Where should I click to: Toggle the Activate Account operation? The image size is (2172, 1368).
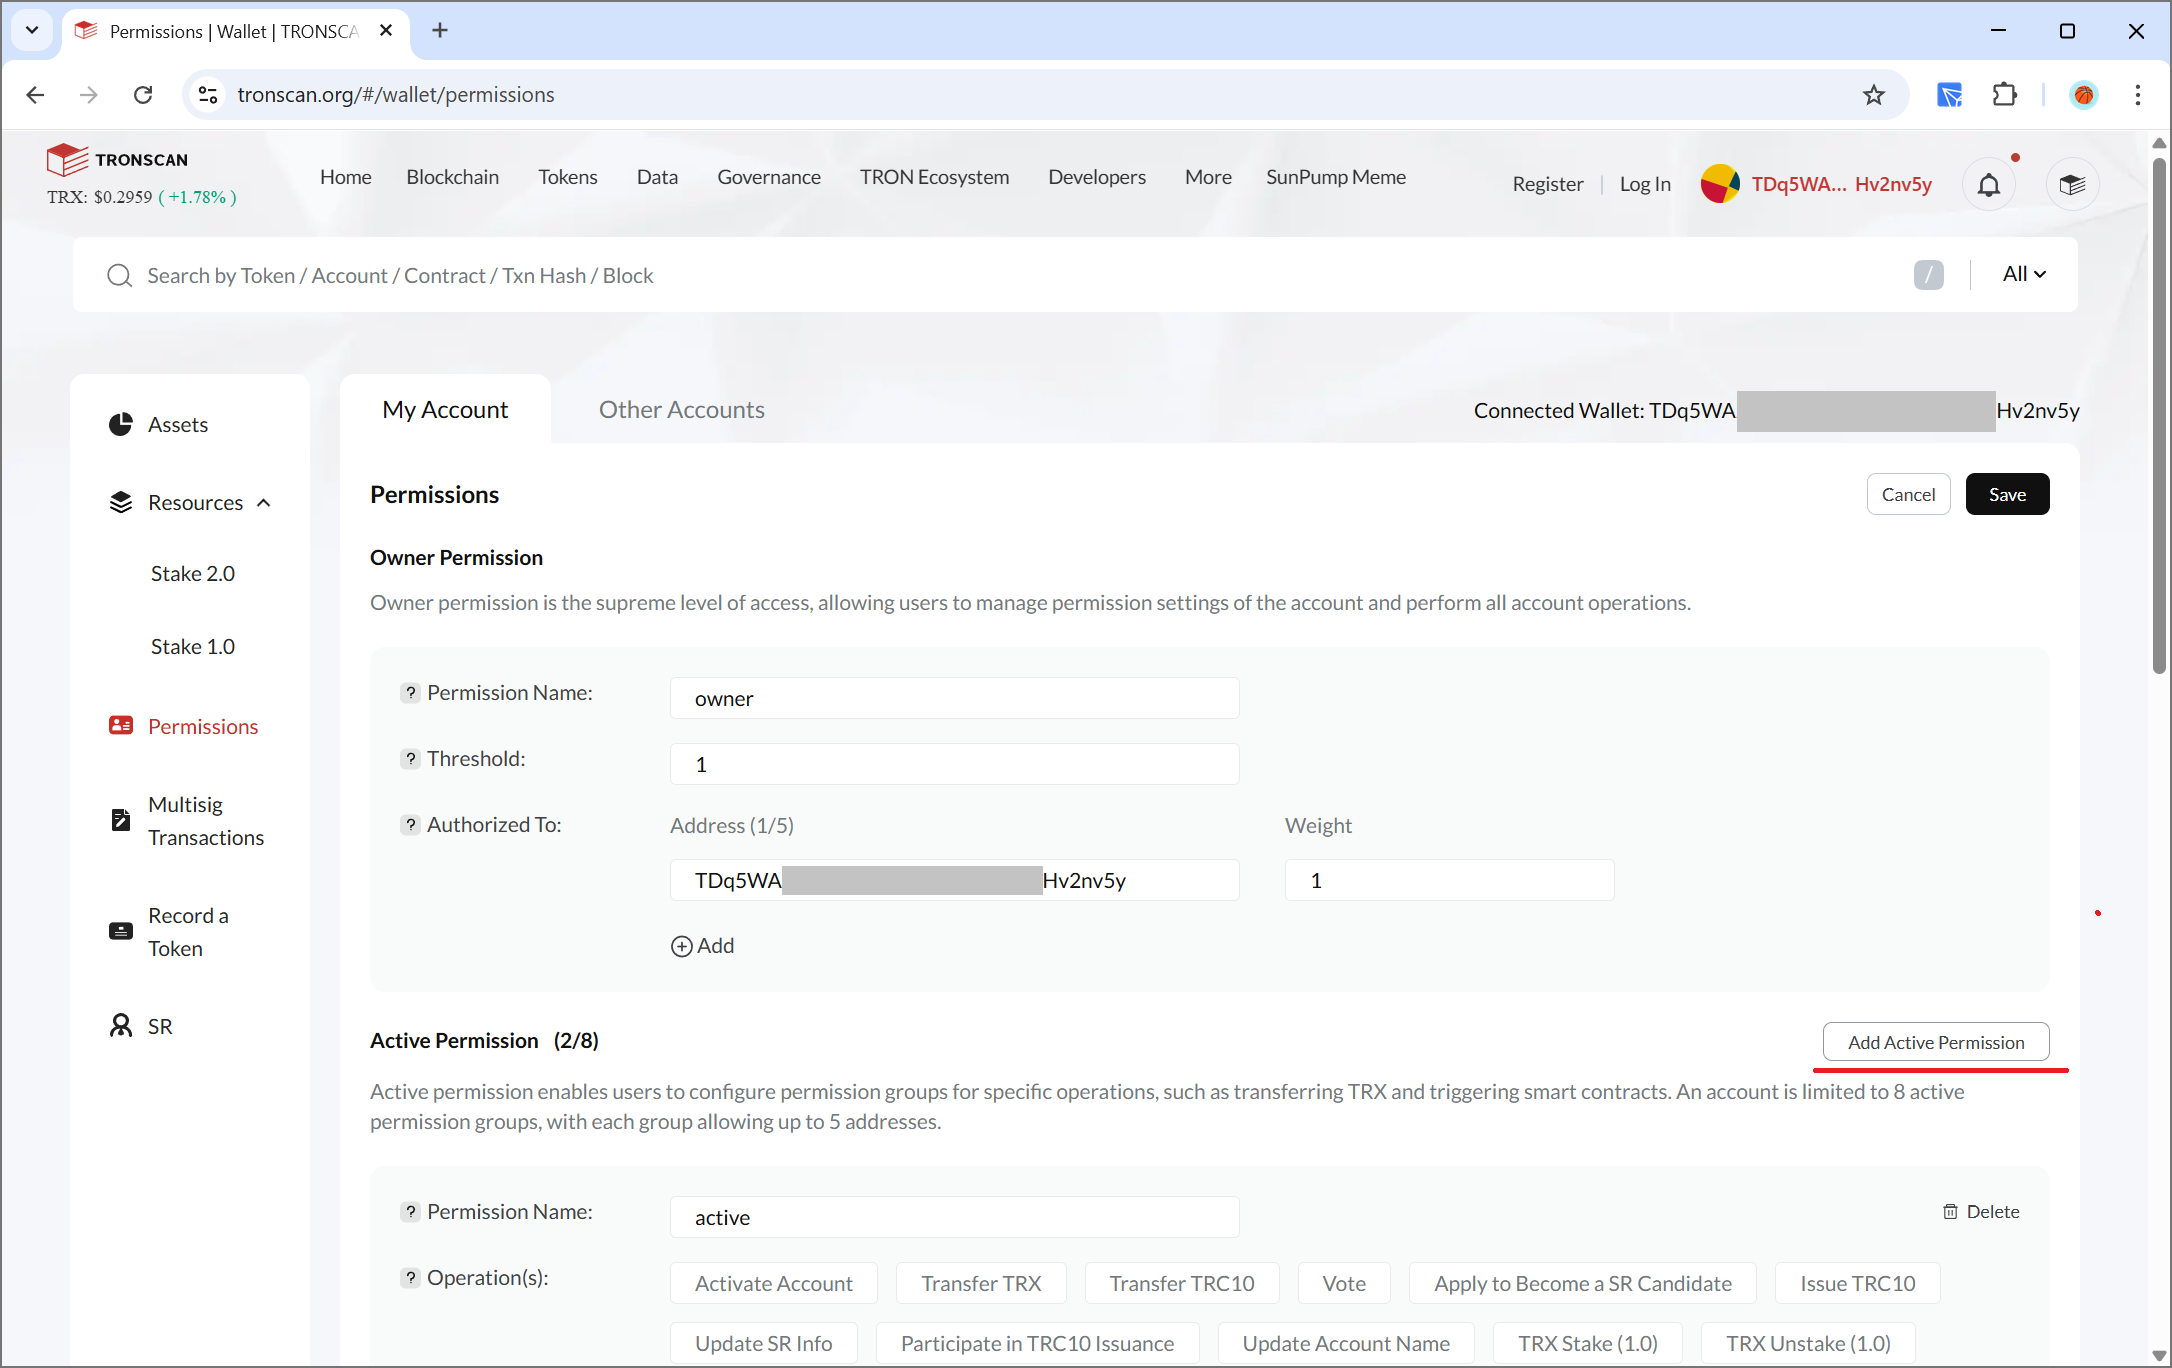coord(774,1284)
